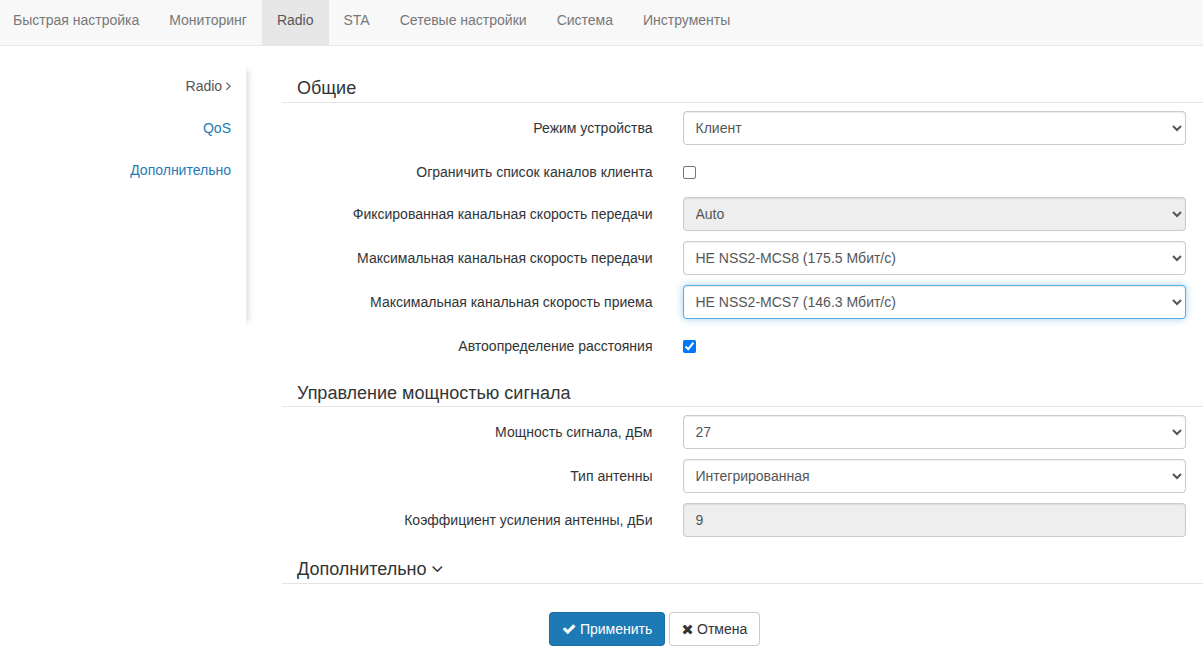Open the QoS sidebar link
The height and width of the screenshot is (670, 1203).
(x=217, y=128)
